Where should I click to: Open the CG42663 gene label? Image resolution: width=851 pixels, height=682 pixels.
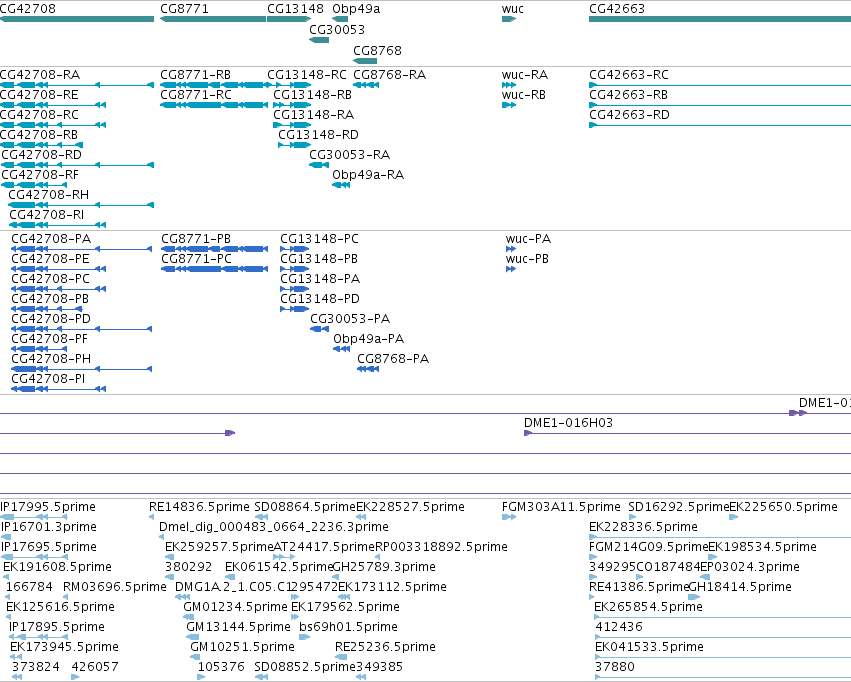coord(617,9)
